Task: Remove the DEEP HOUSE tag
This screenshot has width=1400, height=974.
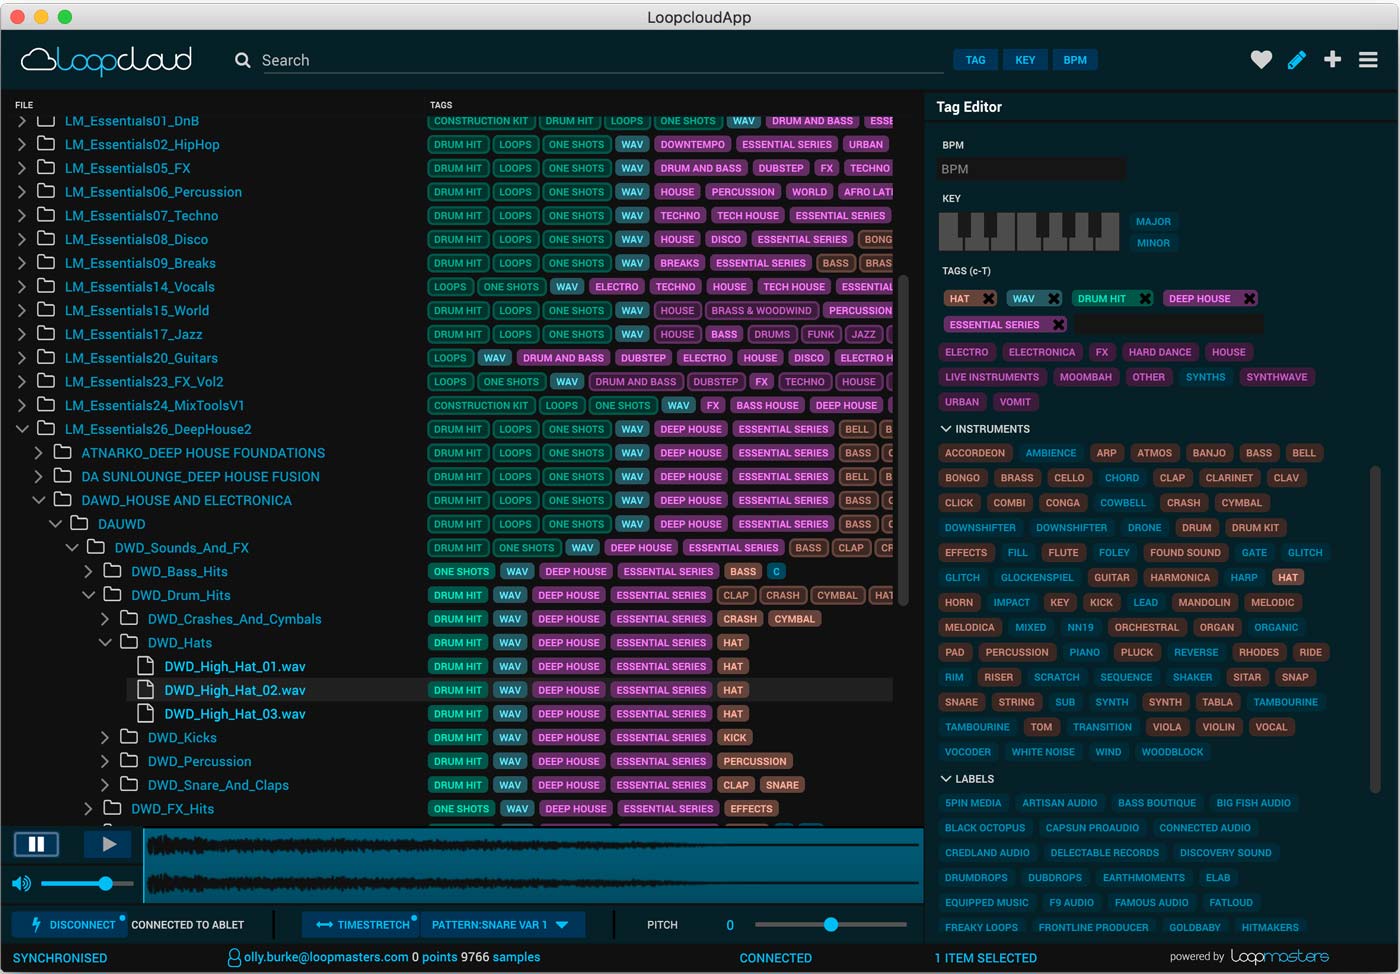Action: [1249, 299]
